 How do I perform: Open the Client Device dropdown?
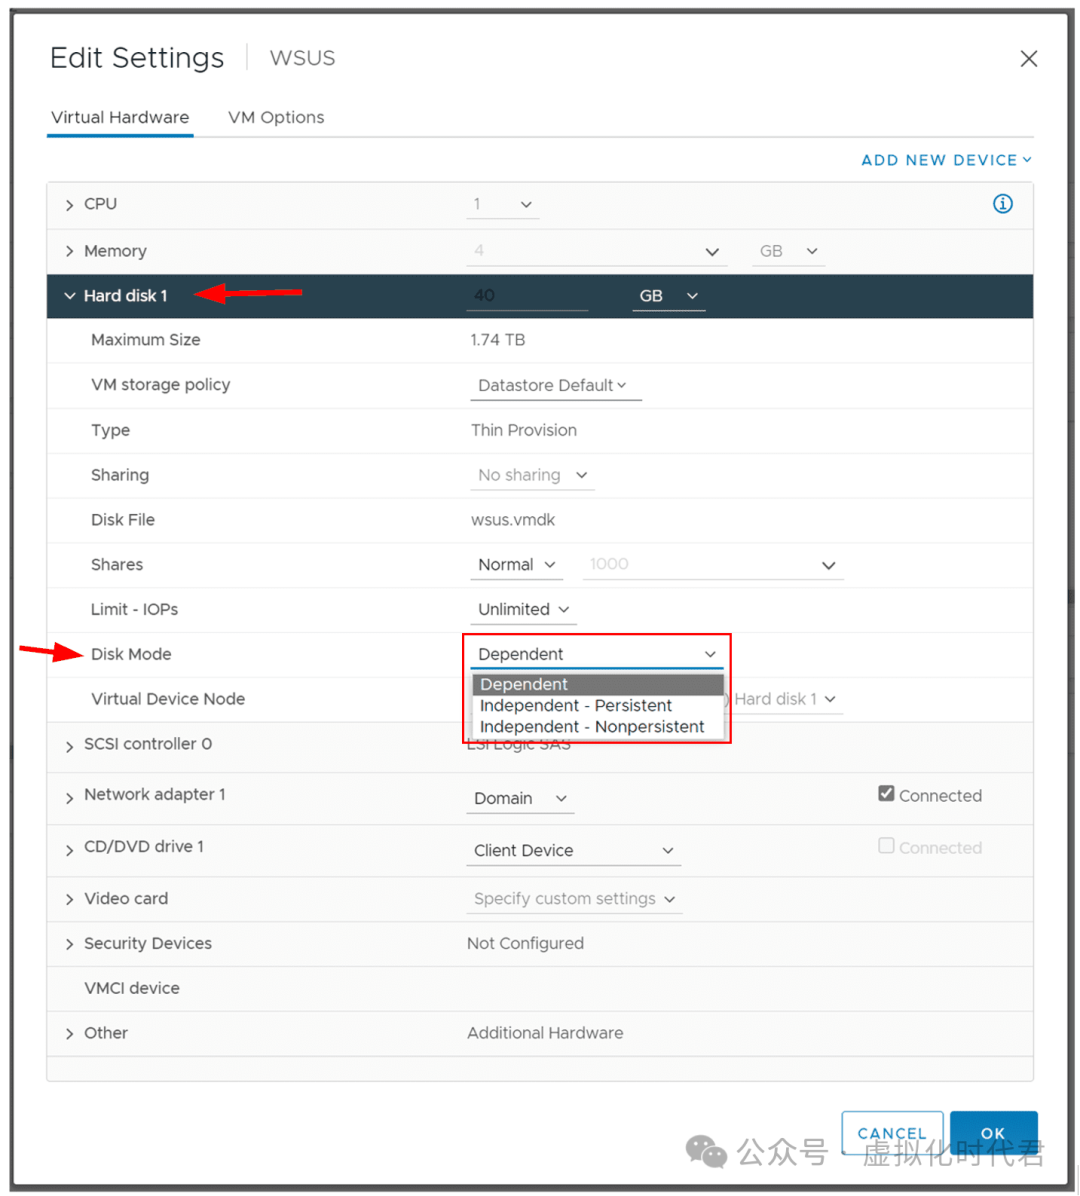[574, 850]
